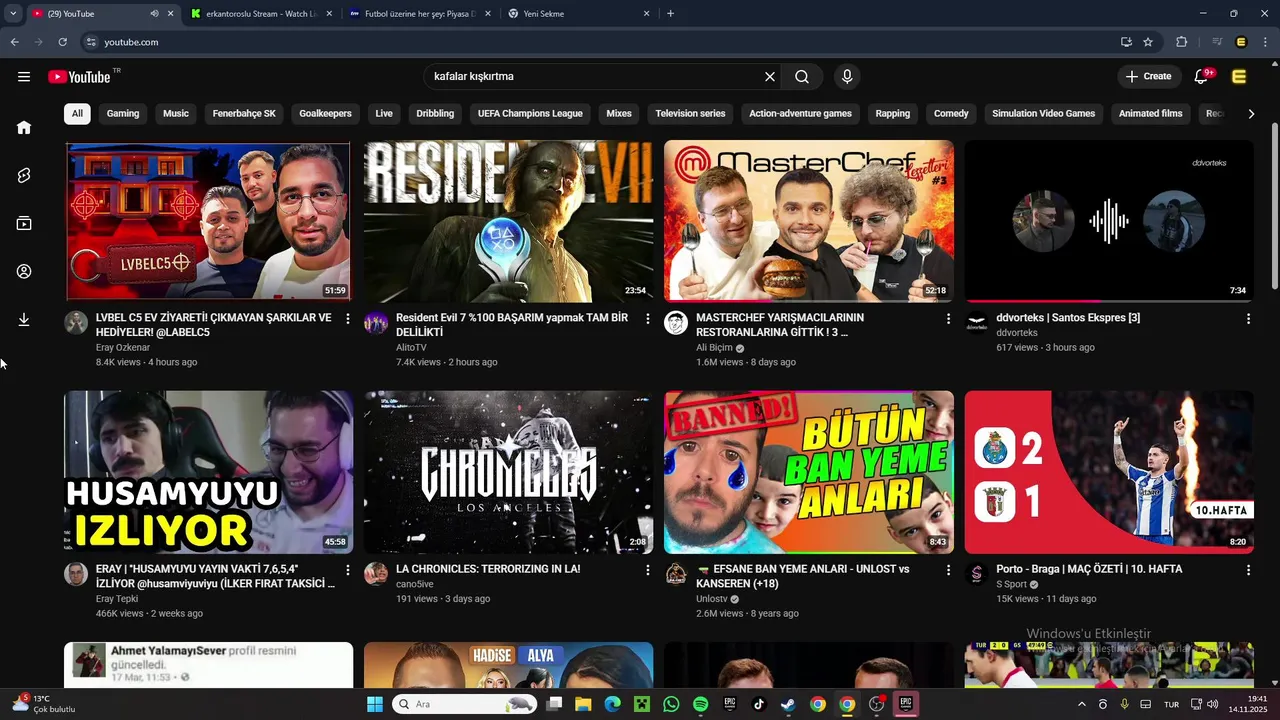Open Windows Start menu

coord(375,704)
